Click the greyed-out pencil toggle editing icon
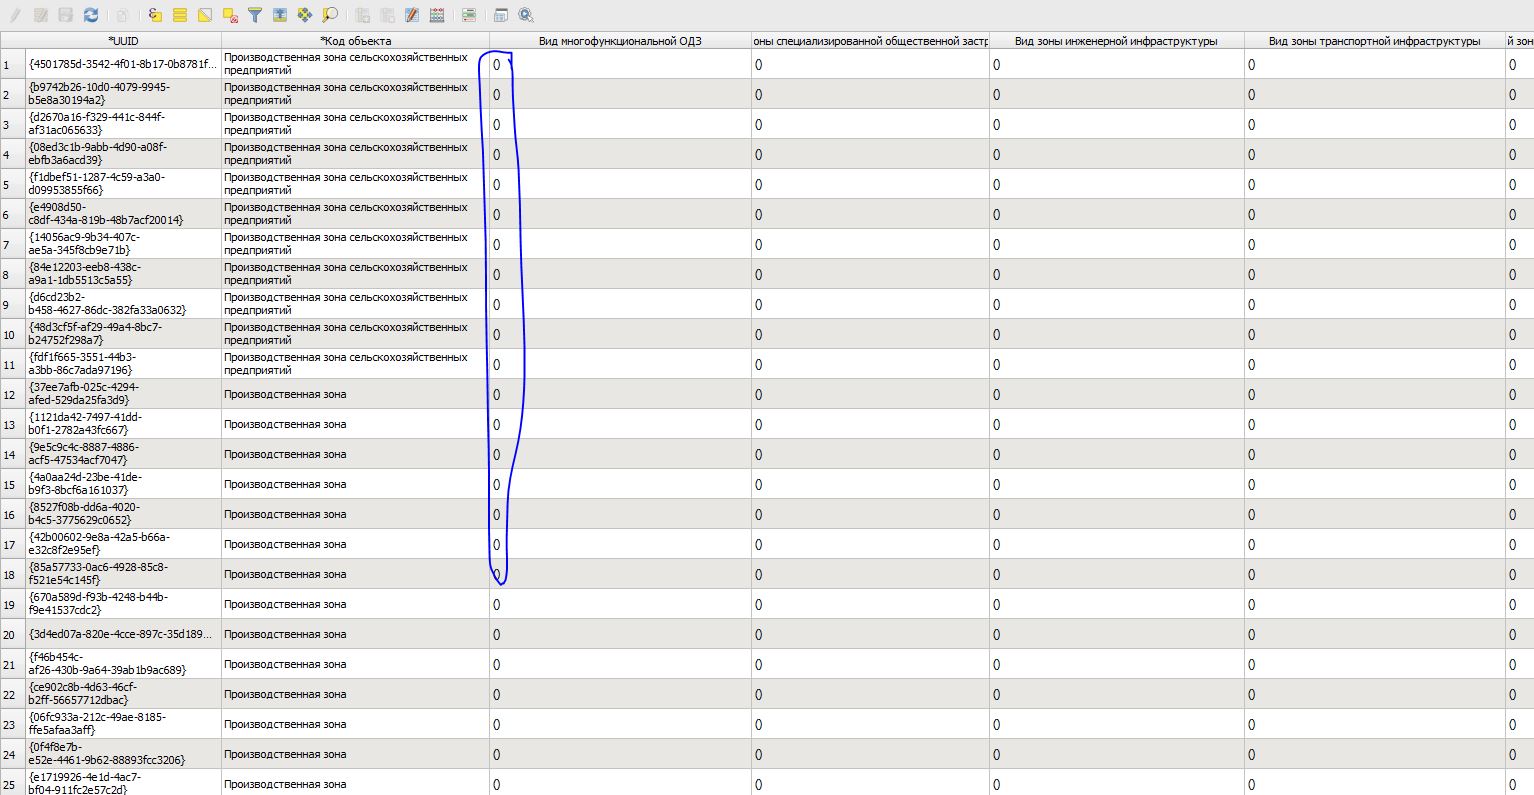 [x=15, y=15]
